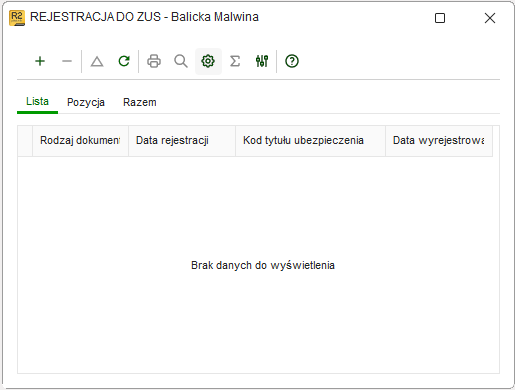Click the triangle edit icon in toolbar
The height and width of the screenshot is (390, 515).
pyautogui.click(x=97, y=61)
